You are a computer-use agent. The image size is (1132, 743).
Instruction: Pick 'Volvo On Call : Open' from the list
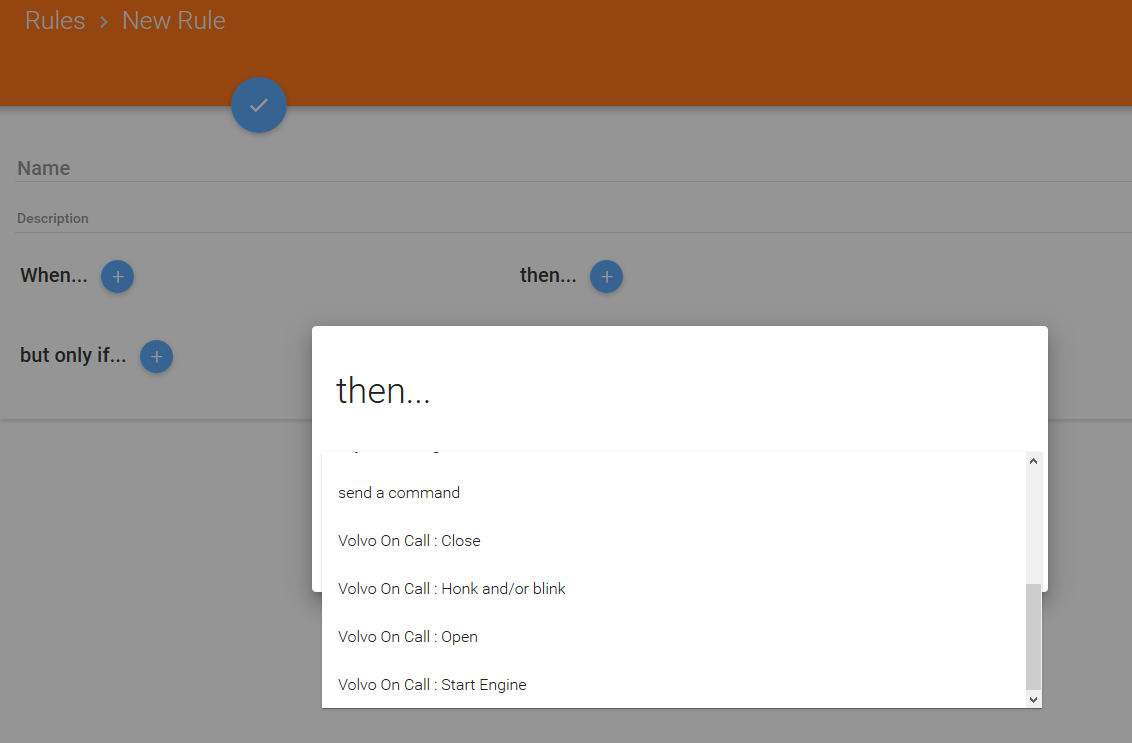point(408,636)
